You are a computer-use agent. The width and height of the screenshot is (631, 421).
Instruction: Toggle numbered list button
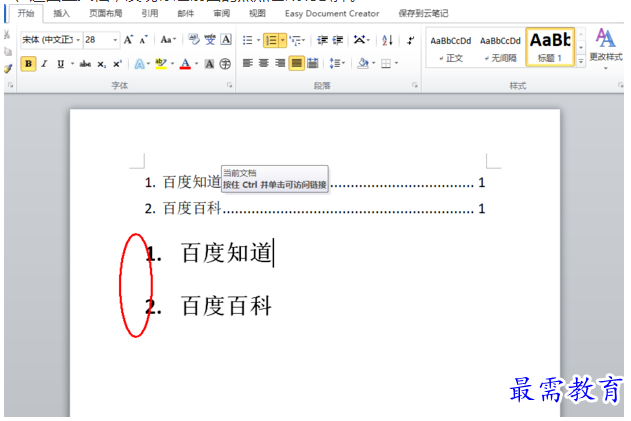(272, 40)
